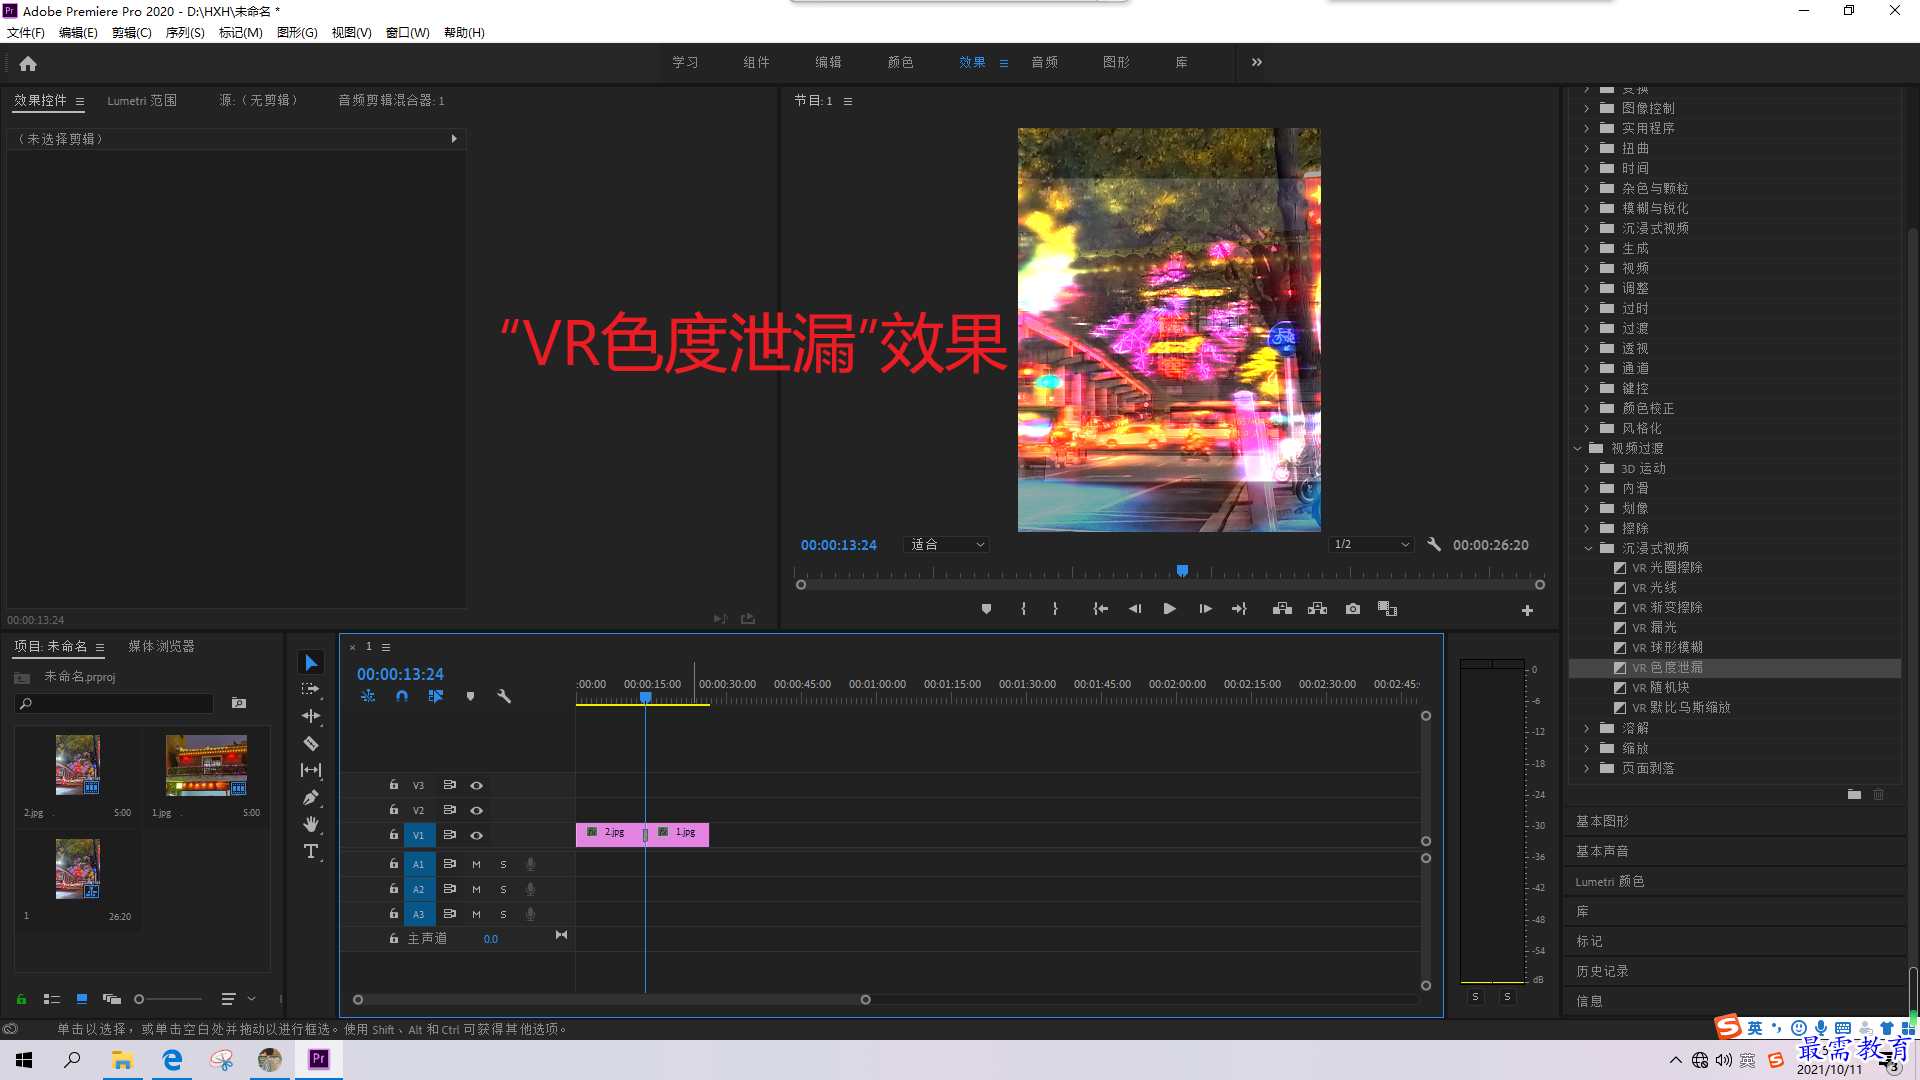Select VR 色度泄漏 transition
Viewport: 1920px width, 1080px height.
point(1667,668)
